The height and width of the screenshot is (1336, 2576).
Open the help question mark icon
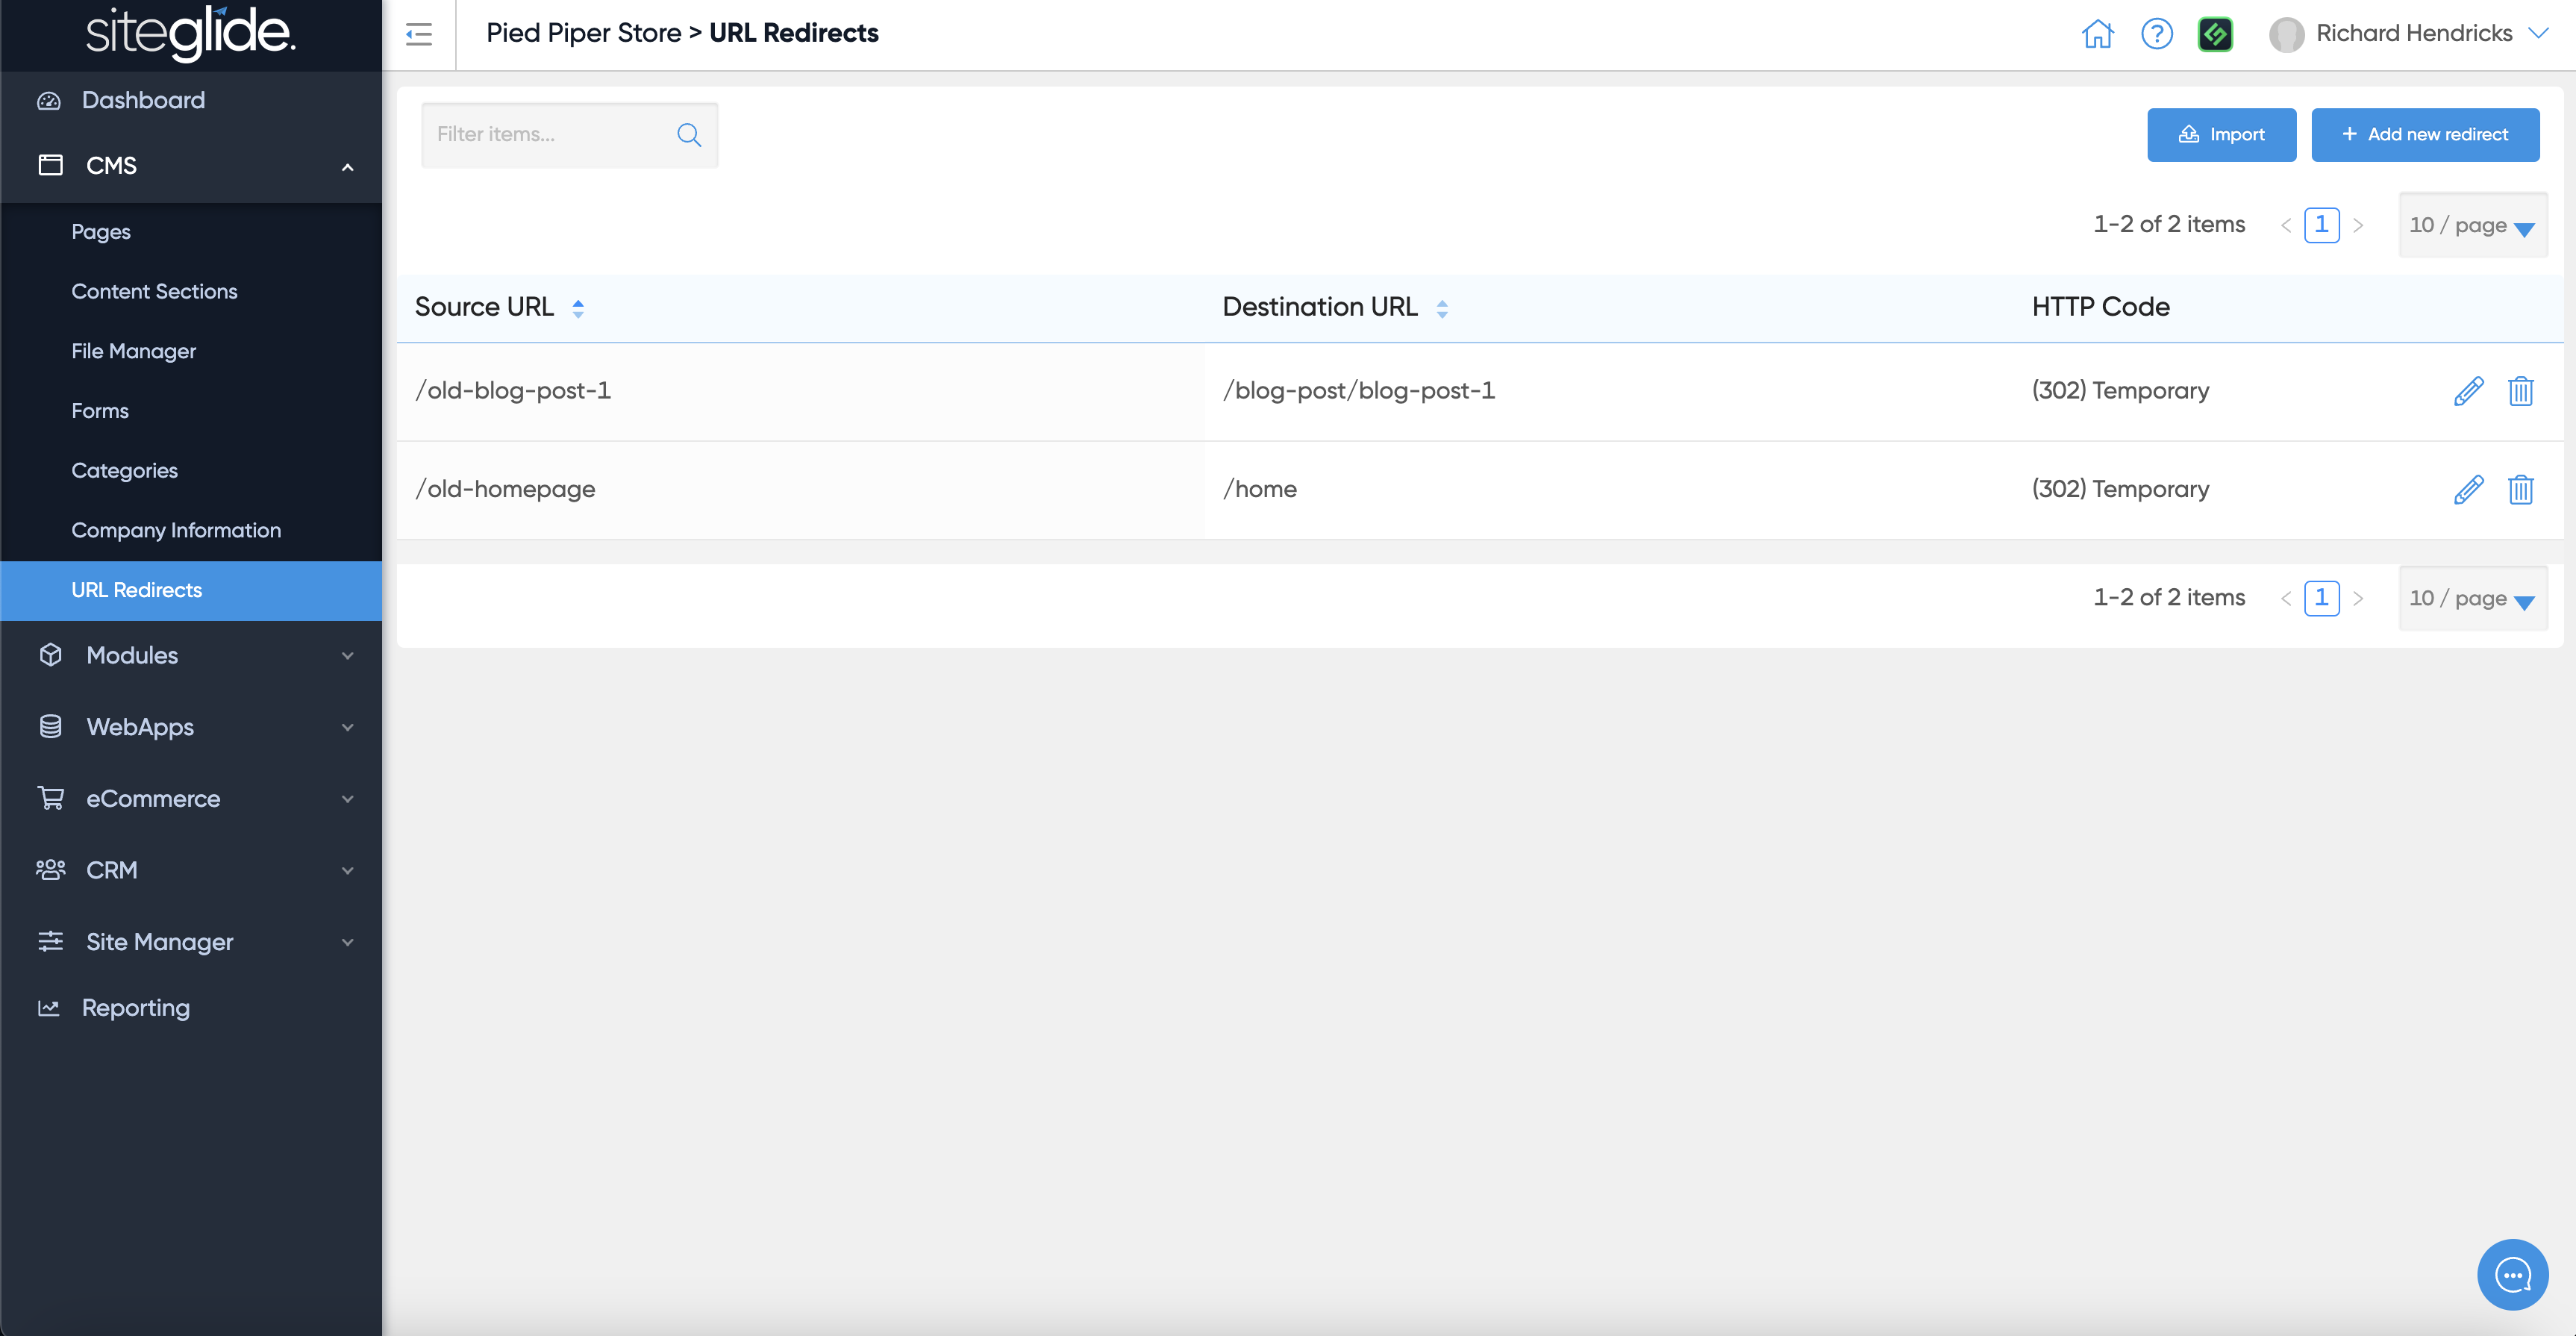(2156, 34)
